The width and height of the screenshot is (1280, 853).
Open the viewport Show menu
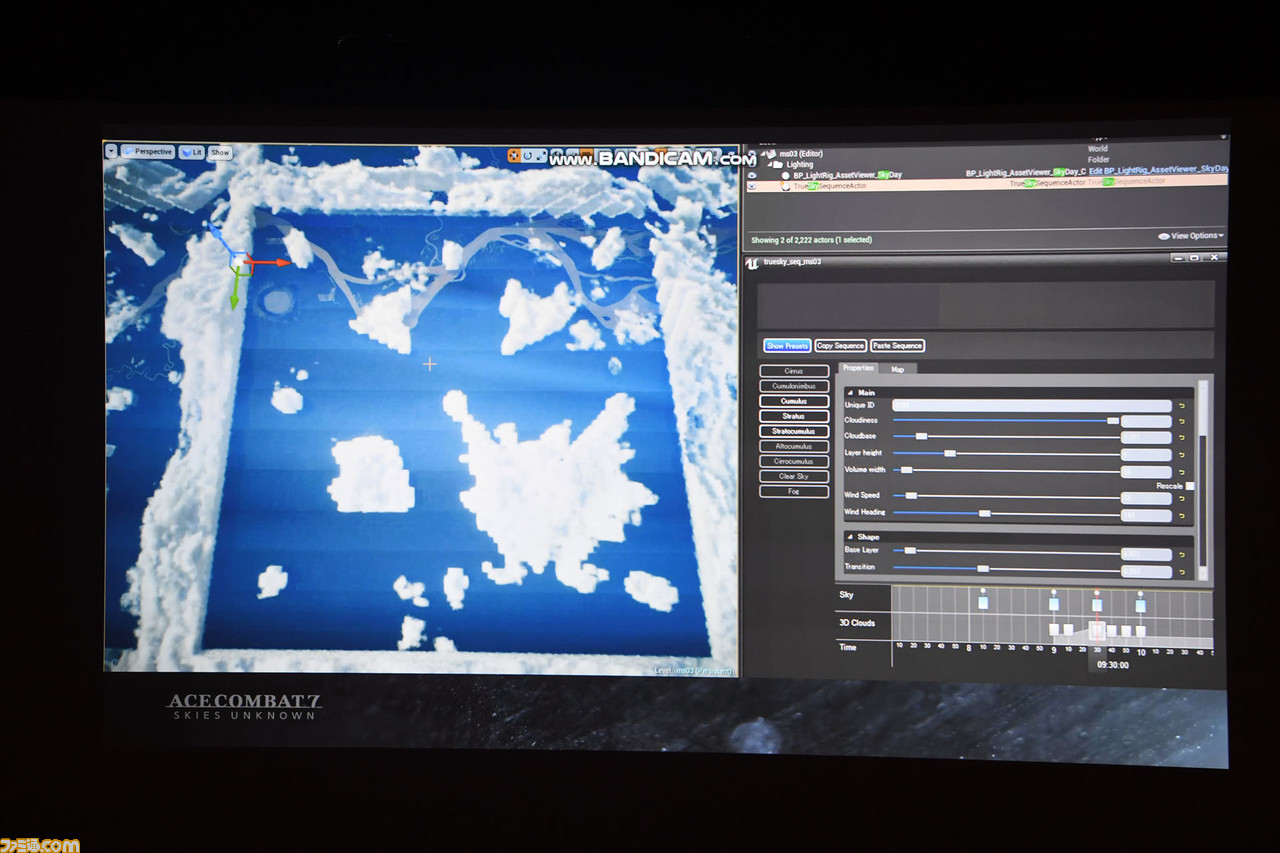[x=220, y=152]
